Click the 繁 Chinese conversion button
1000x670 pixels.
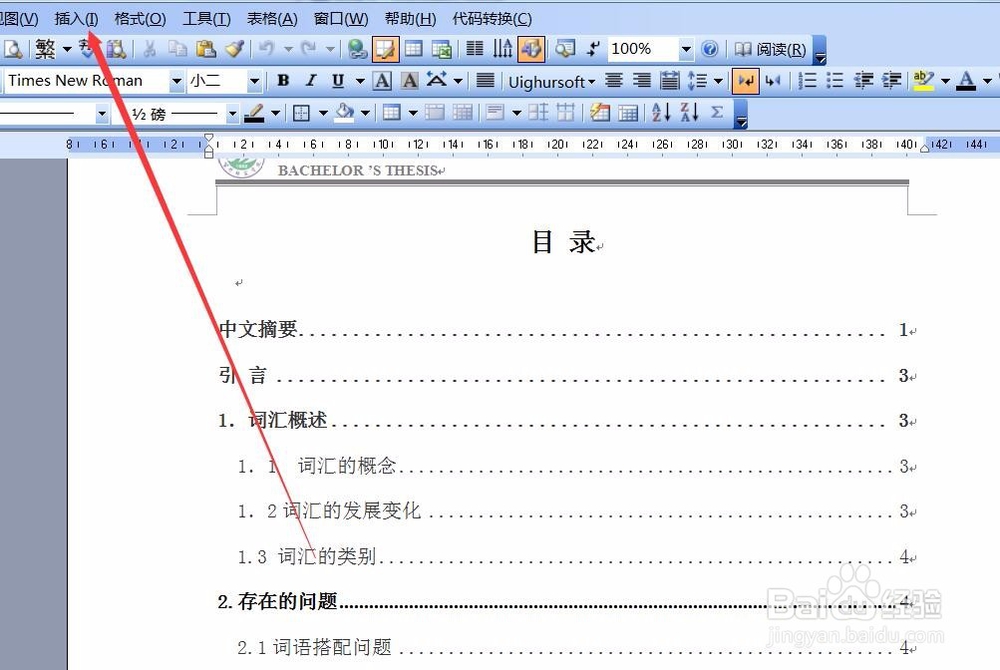(45, 49)
